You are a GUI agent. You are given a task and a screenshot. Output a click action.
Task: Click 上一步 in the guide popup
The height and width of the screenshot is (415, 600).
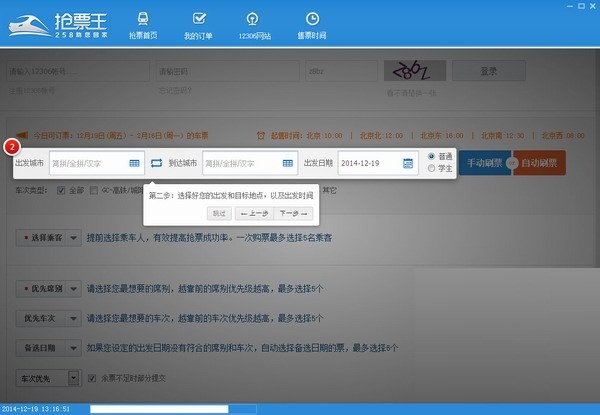[x=254, y=213]
